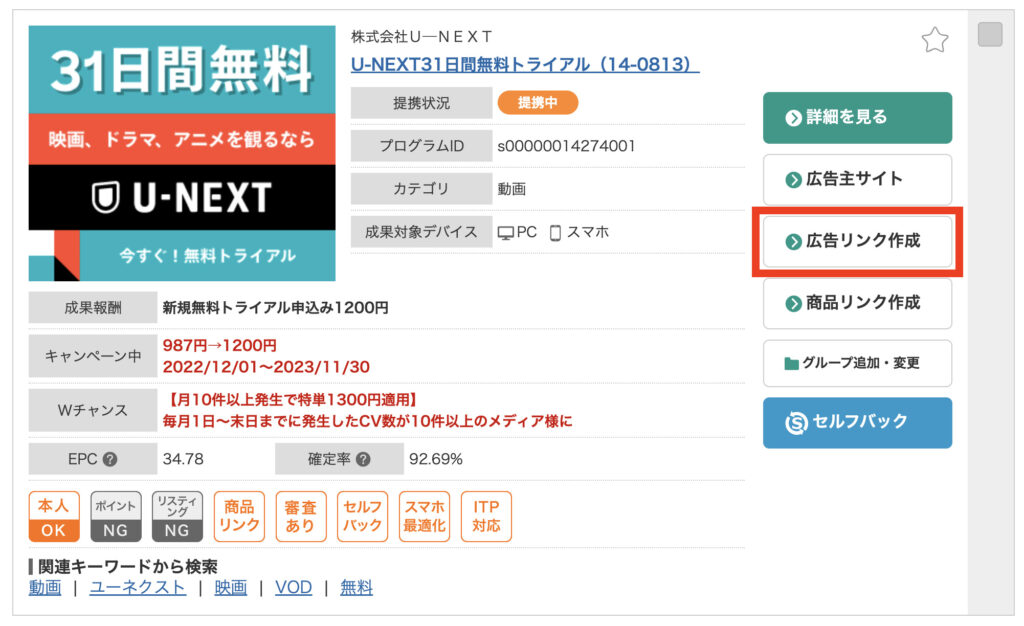Click Wチャンス line 毎月1日〜末日までに発生したCV数

click(x=368, y=421)
